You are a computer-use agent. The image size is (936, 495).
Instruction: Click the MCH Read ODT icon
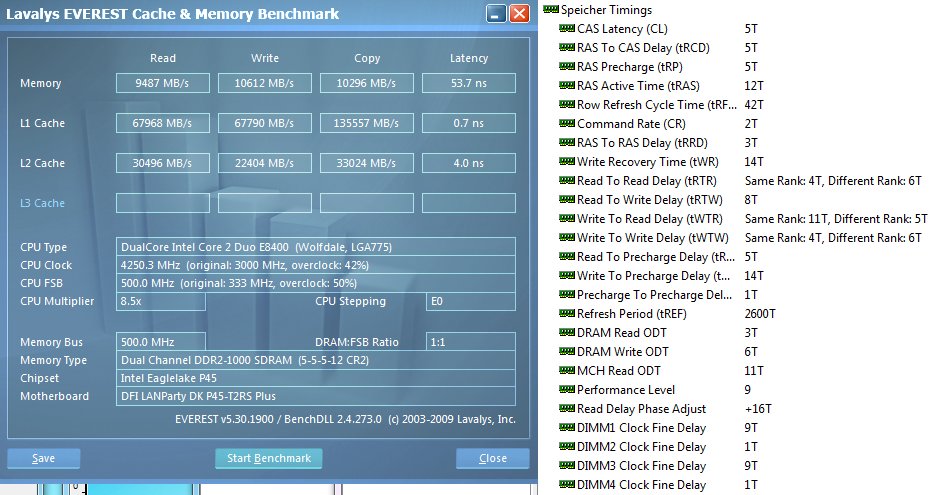coord(566,371)
